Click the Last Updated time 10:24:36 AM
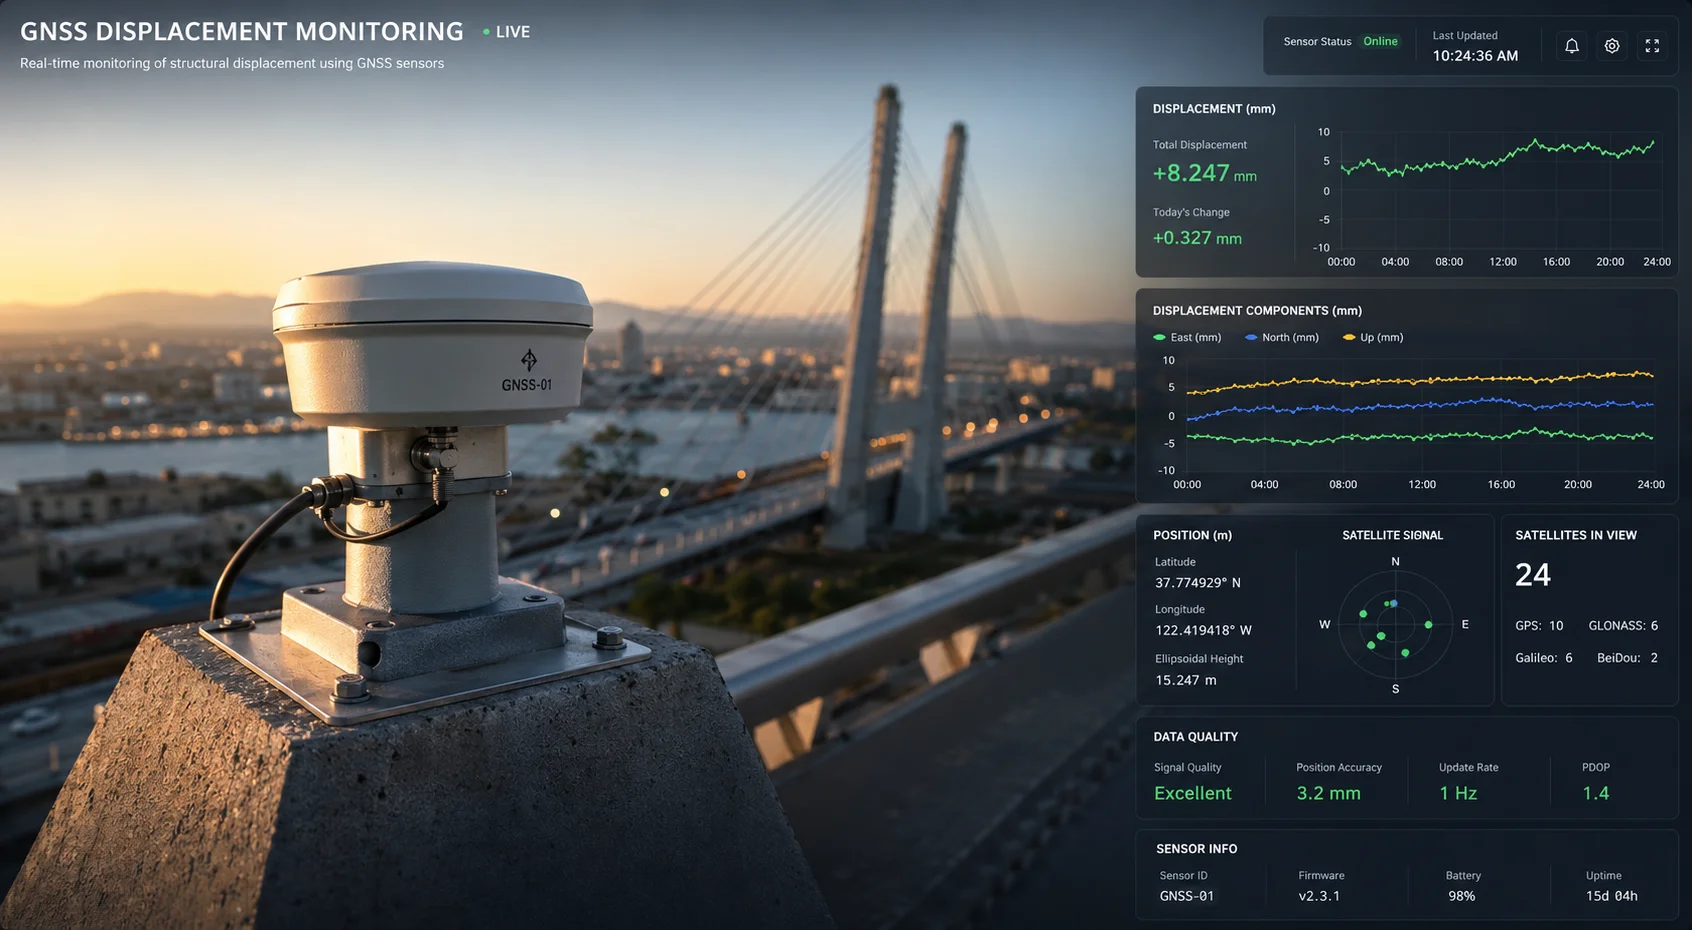The image size is (1692, 930). [x=1475, y=56]
